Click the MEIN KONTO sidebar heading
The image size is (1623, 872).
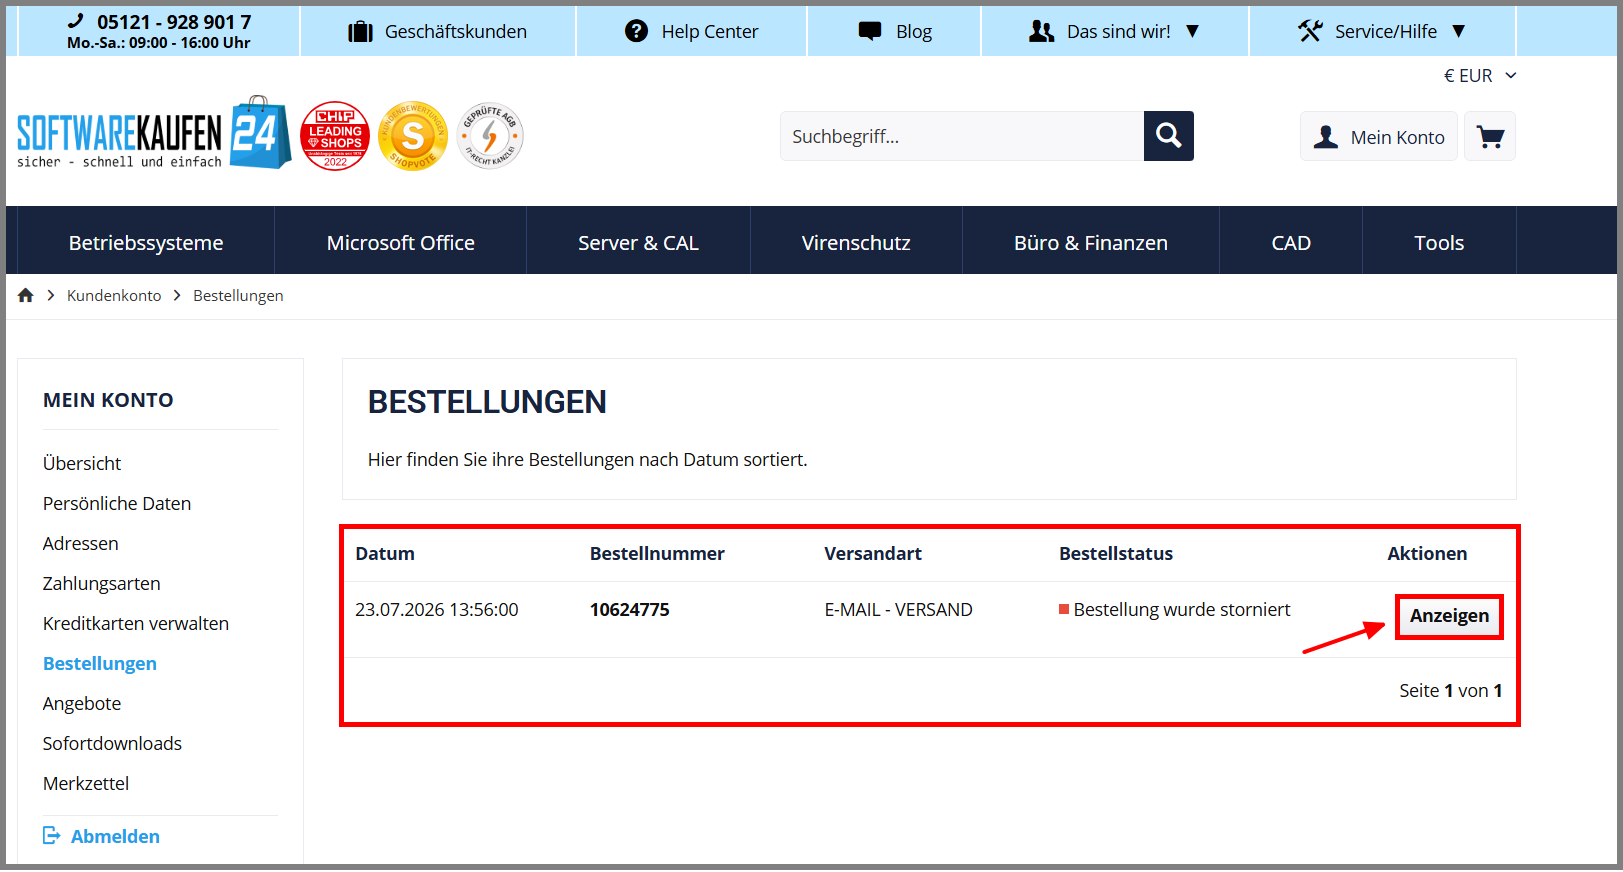click(108, 400)
